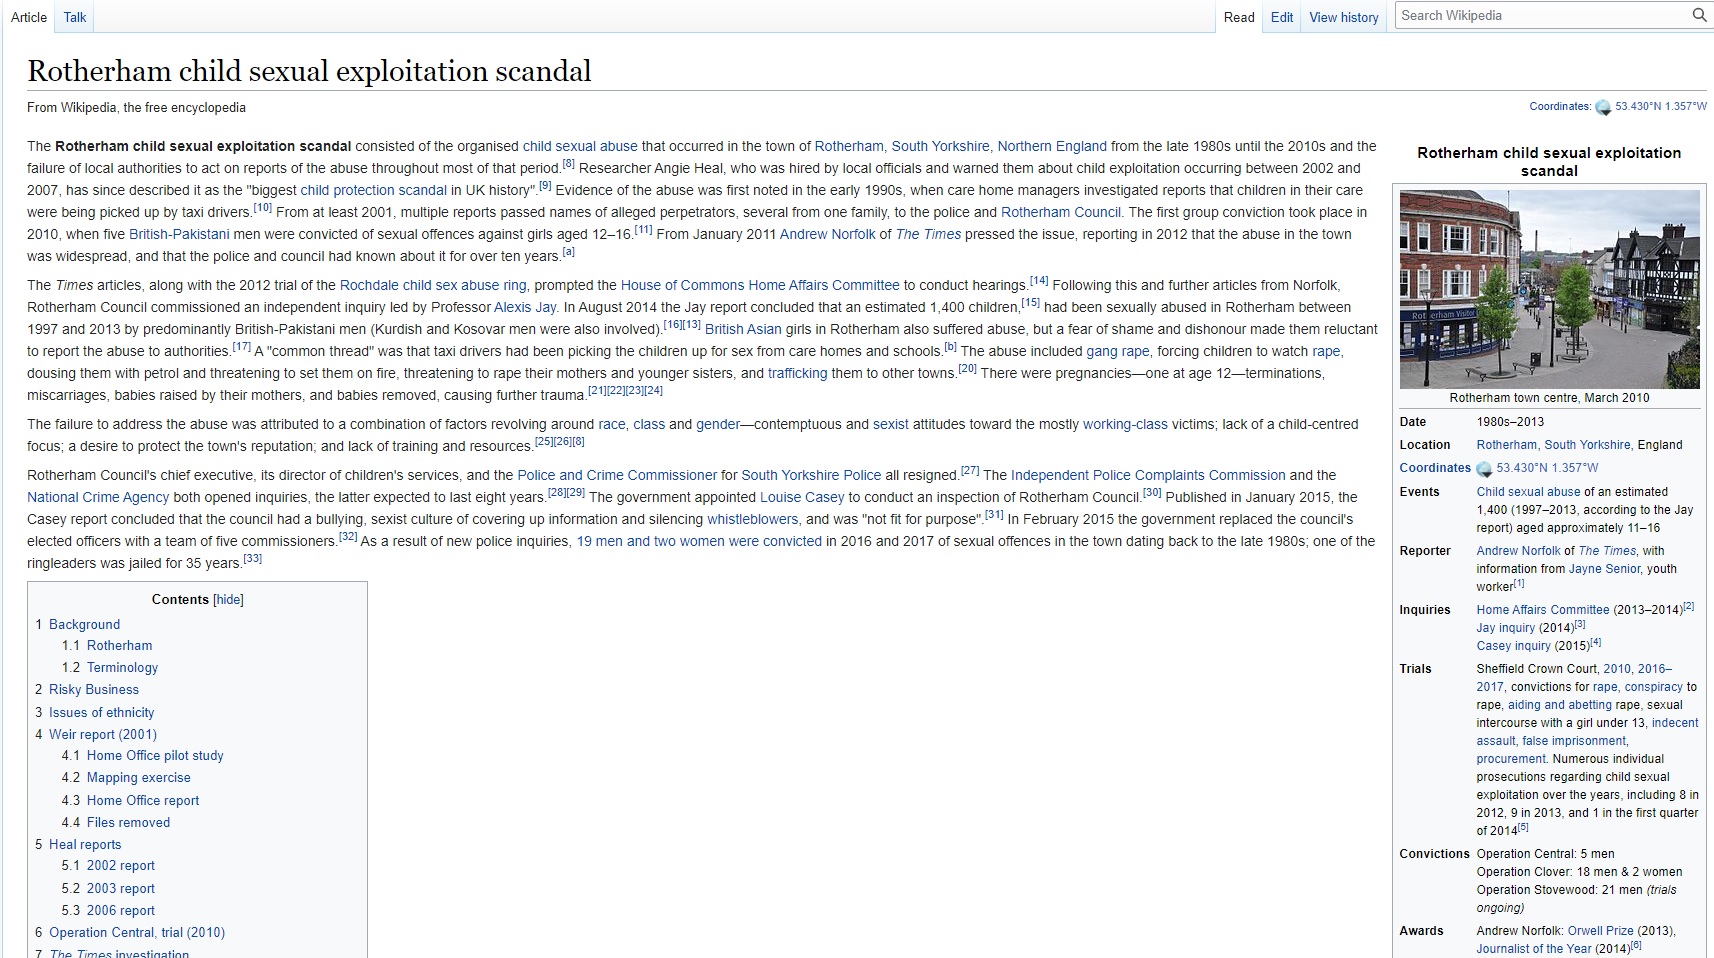Viewport: 1714px width, 958px height.
Task: Jump to Risky Business section
Action: click(x=94, y=689)
